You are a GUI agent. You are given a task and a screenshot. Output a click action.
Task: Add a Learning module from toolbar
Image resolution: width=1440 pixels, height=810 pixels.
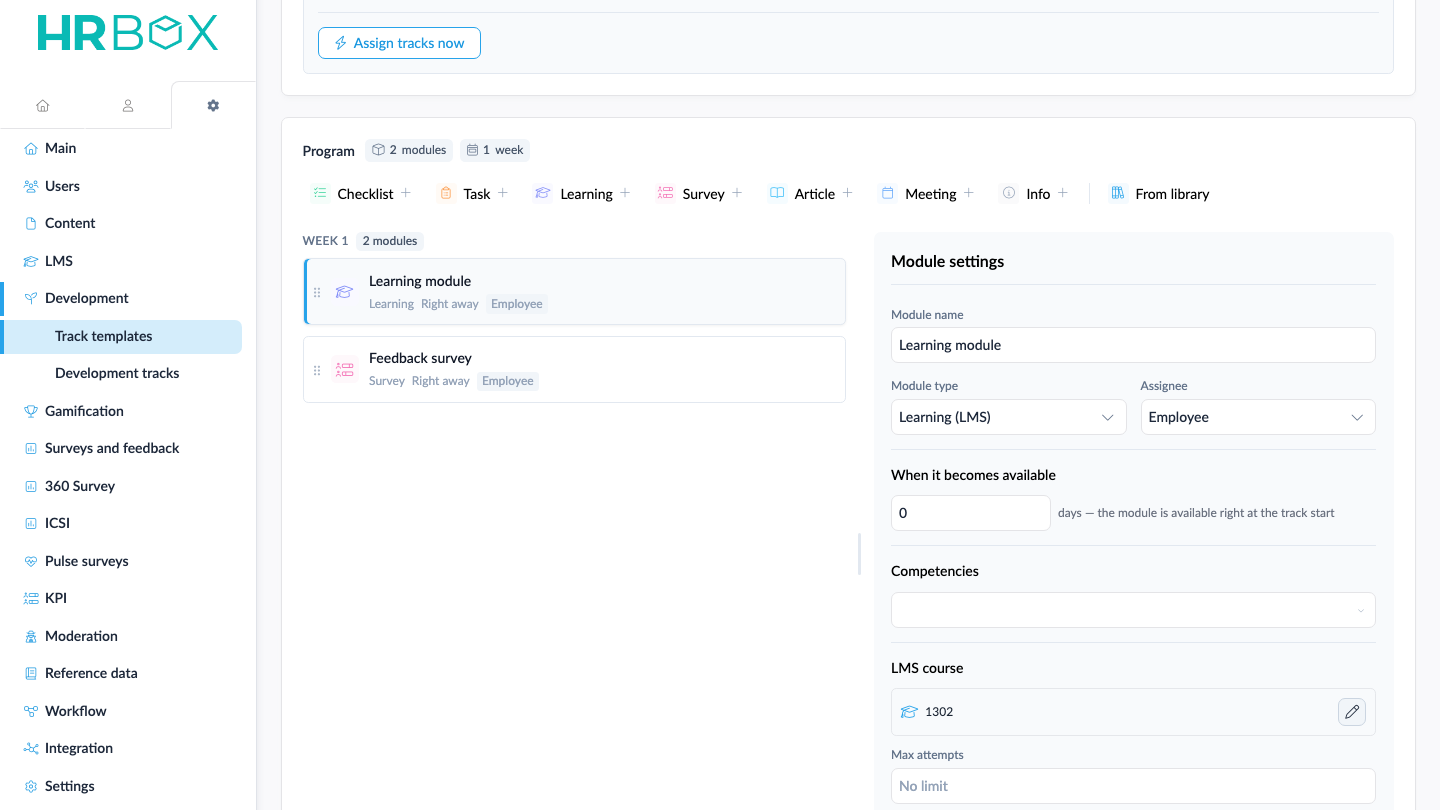583,194
